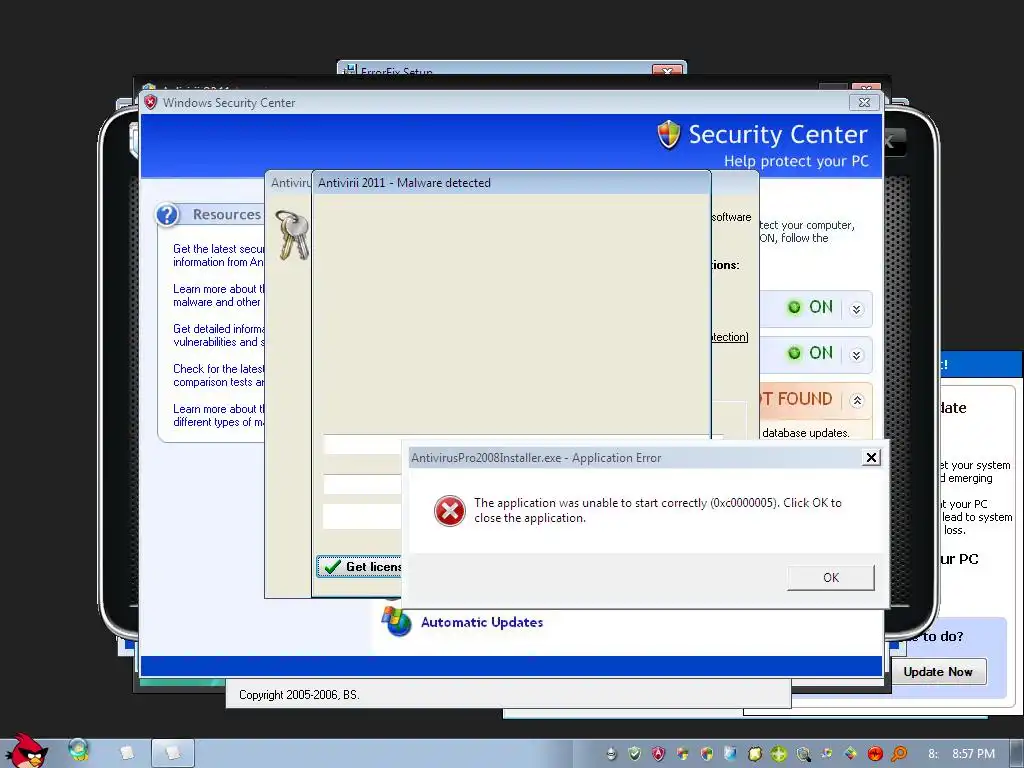Image resolution: width=1024 pixels, height=768 pixels.
Task: Close the Windows Security Center window
Action: tap(864, 103)
